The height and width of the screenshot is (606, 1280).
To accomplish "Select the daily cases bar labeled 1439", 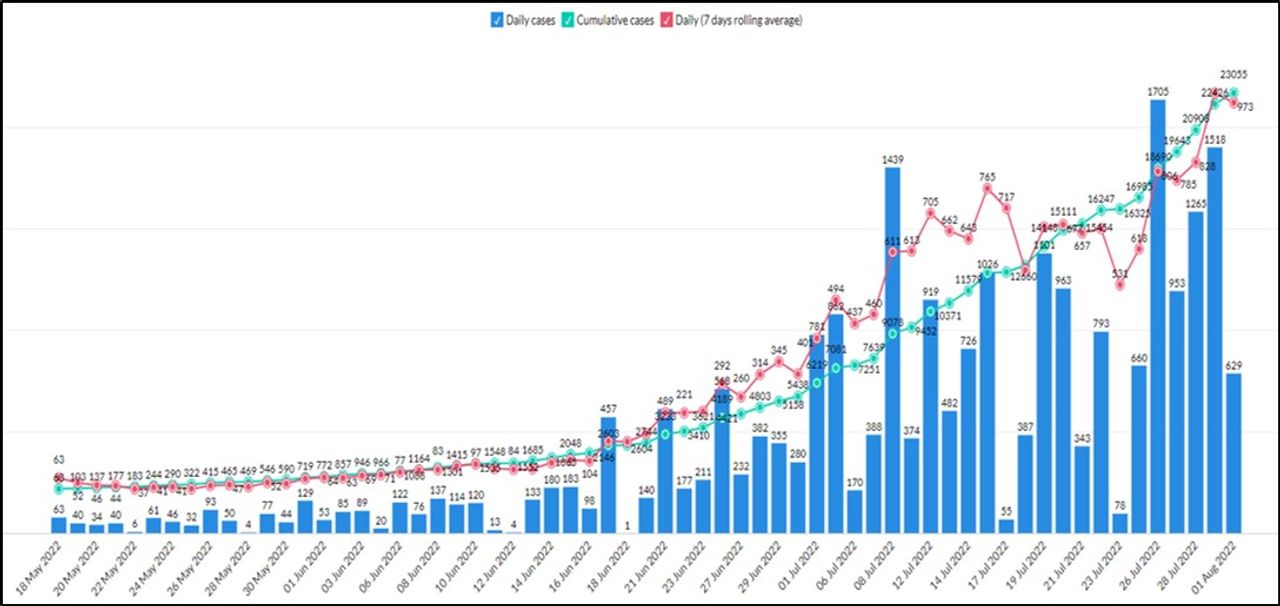I will tap(892, 350).
